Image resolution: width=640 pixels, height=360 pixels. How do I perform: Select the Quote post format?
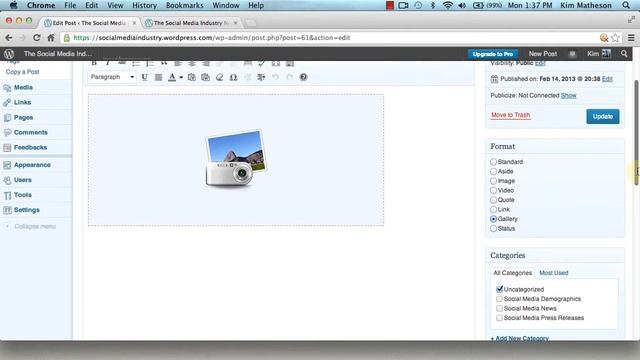(x=493, y=200)
